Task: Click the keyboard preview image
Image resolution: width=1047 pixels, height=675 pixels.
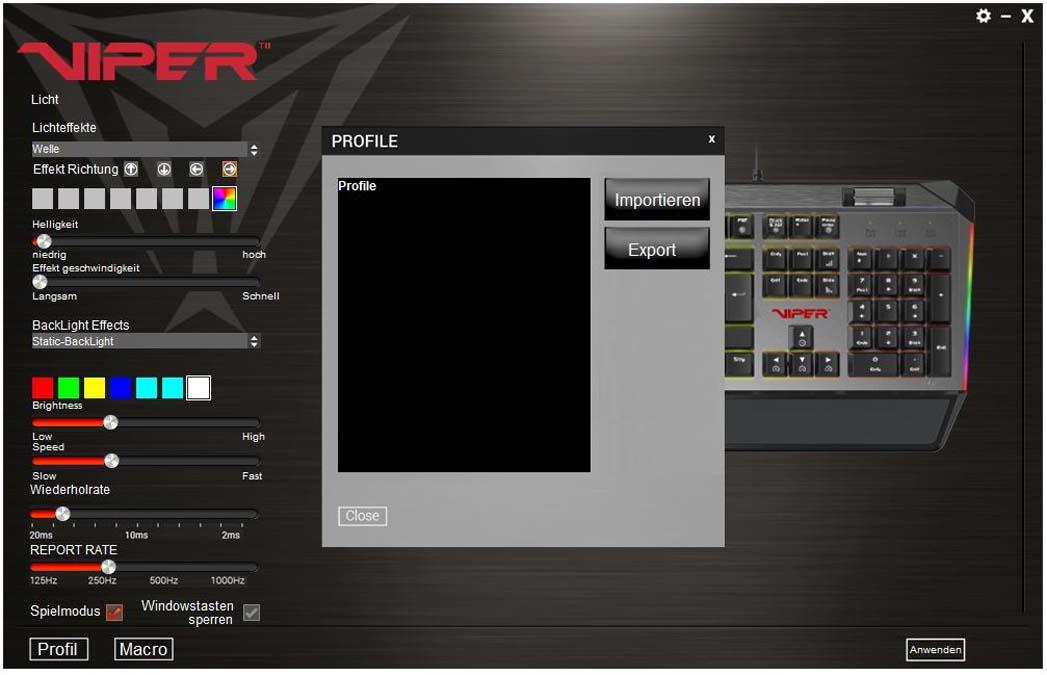Action: click(x=848, y=314)
